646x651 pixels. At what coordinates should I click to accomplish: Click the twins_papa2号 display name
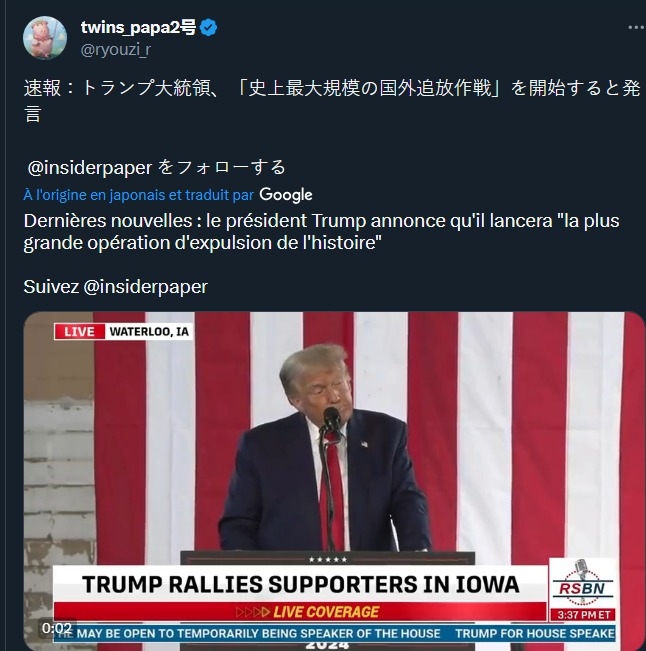138,27
